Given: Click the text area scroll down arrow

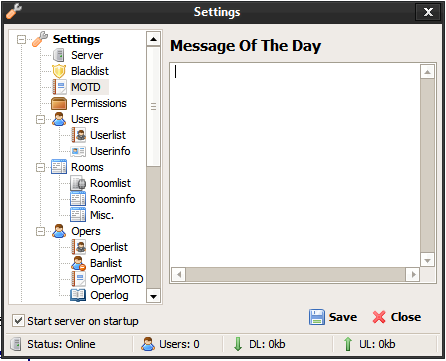Looking at the screenshot, I should click(427, 261).
